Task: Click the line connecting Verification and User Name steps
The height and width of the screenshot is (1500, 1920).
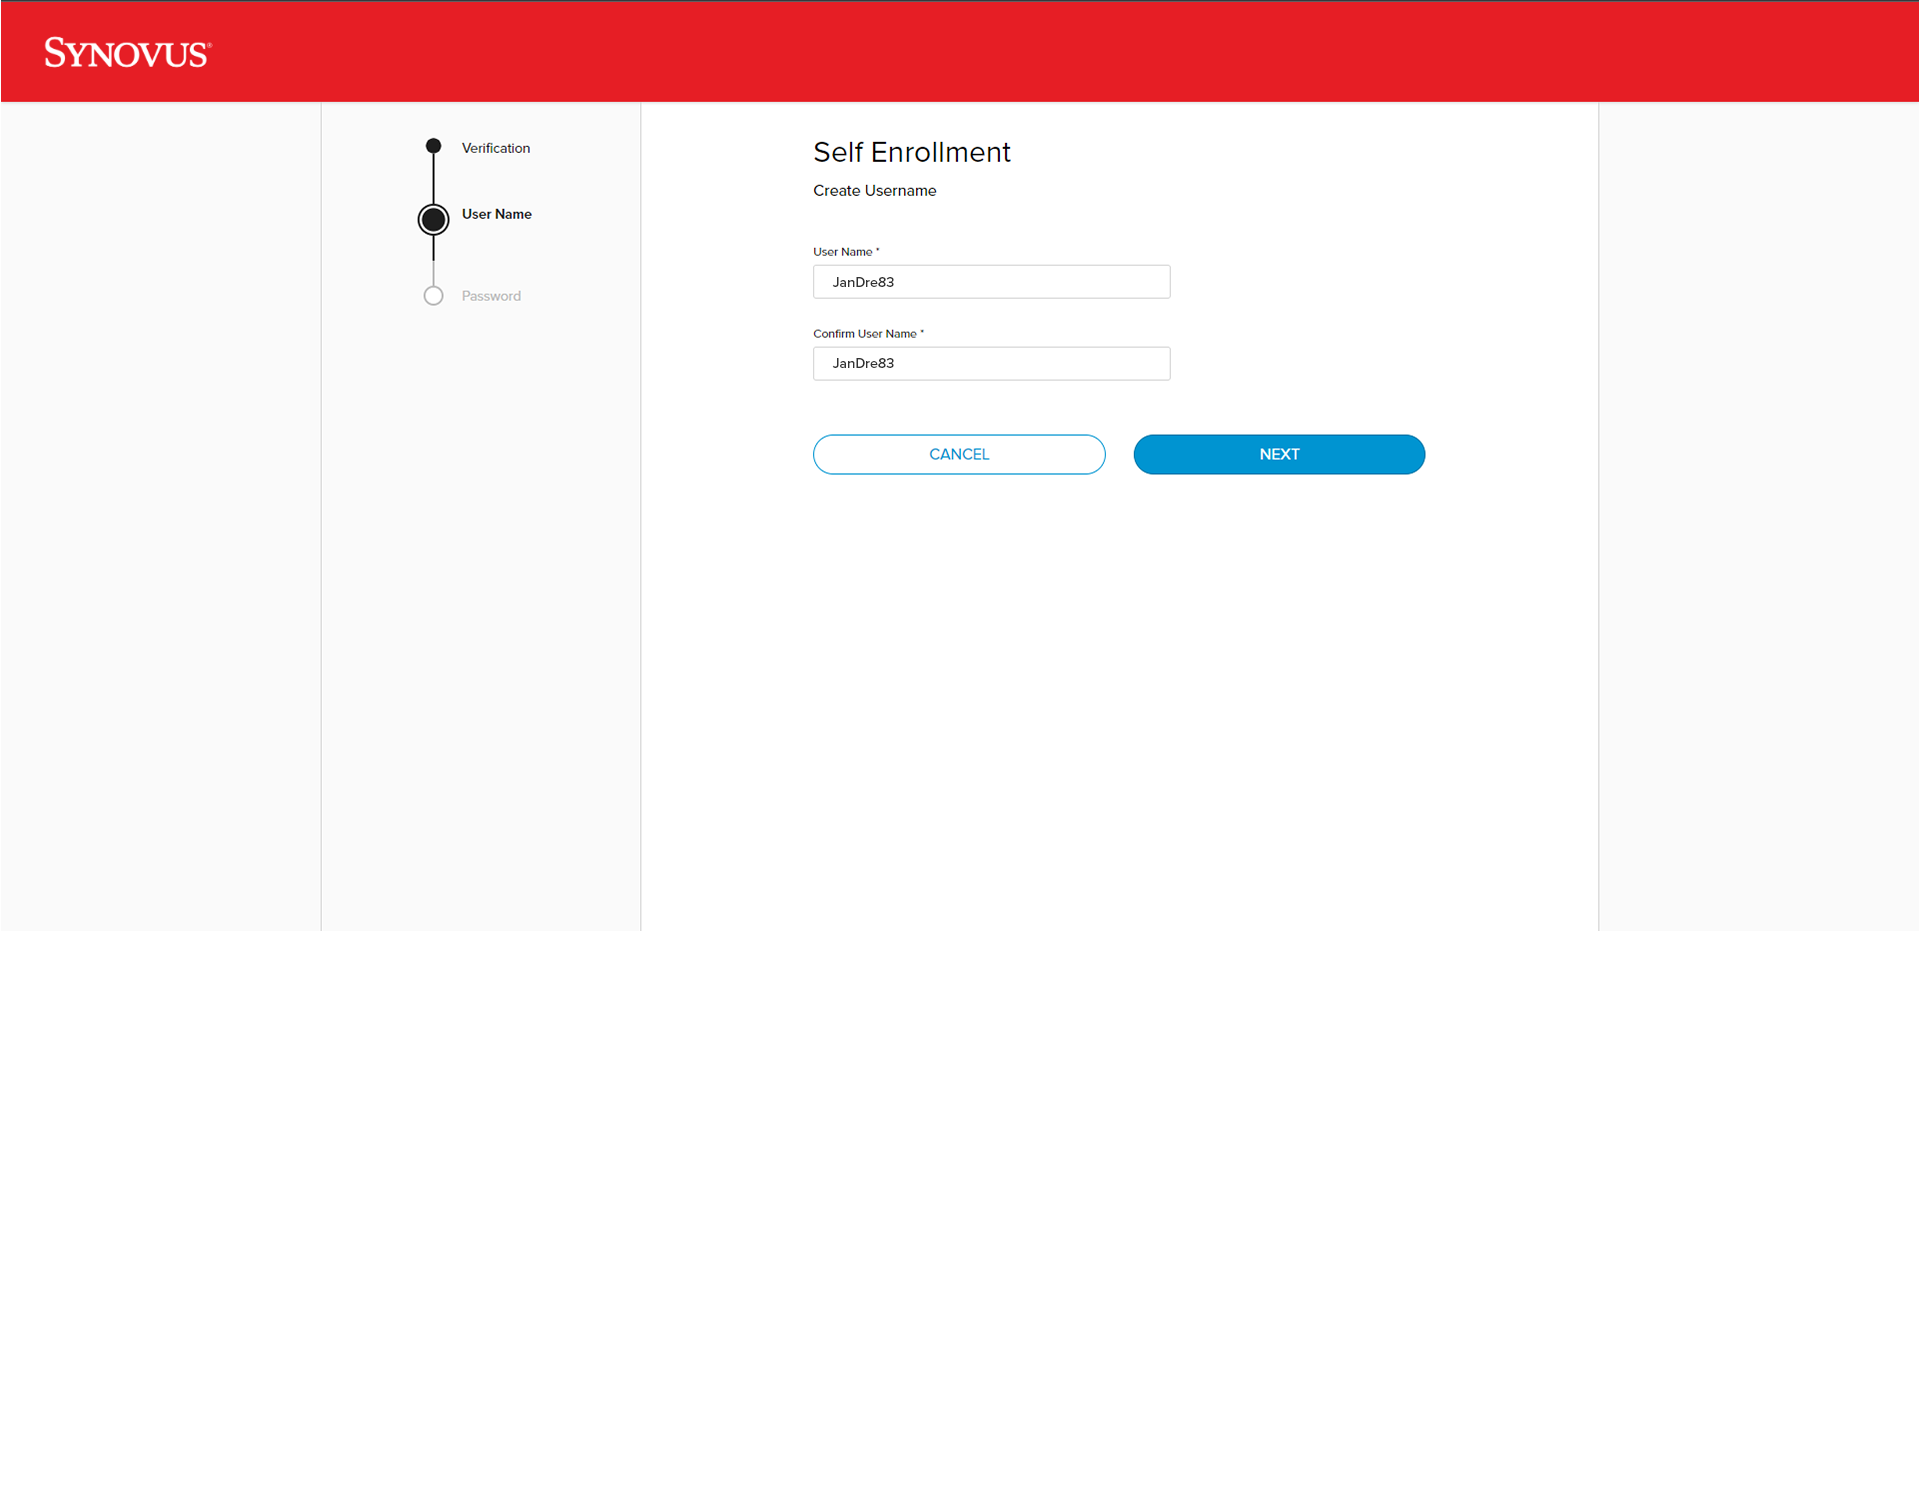Action: point(433,178)
